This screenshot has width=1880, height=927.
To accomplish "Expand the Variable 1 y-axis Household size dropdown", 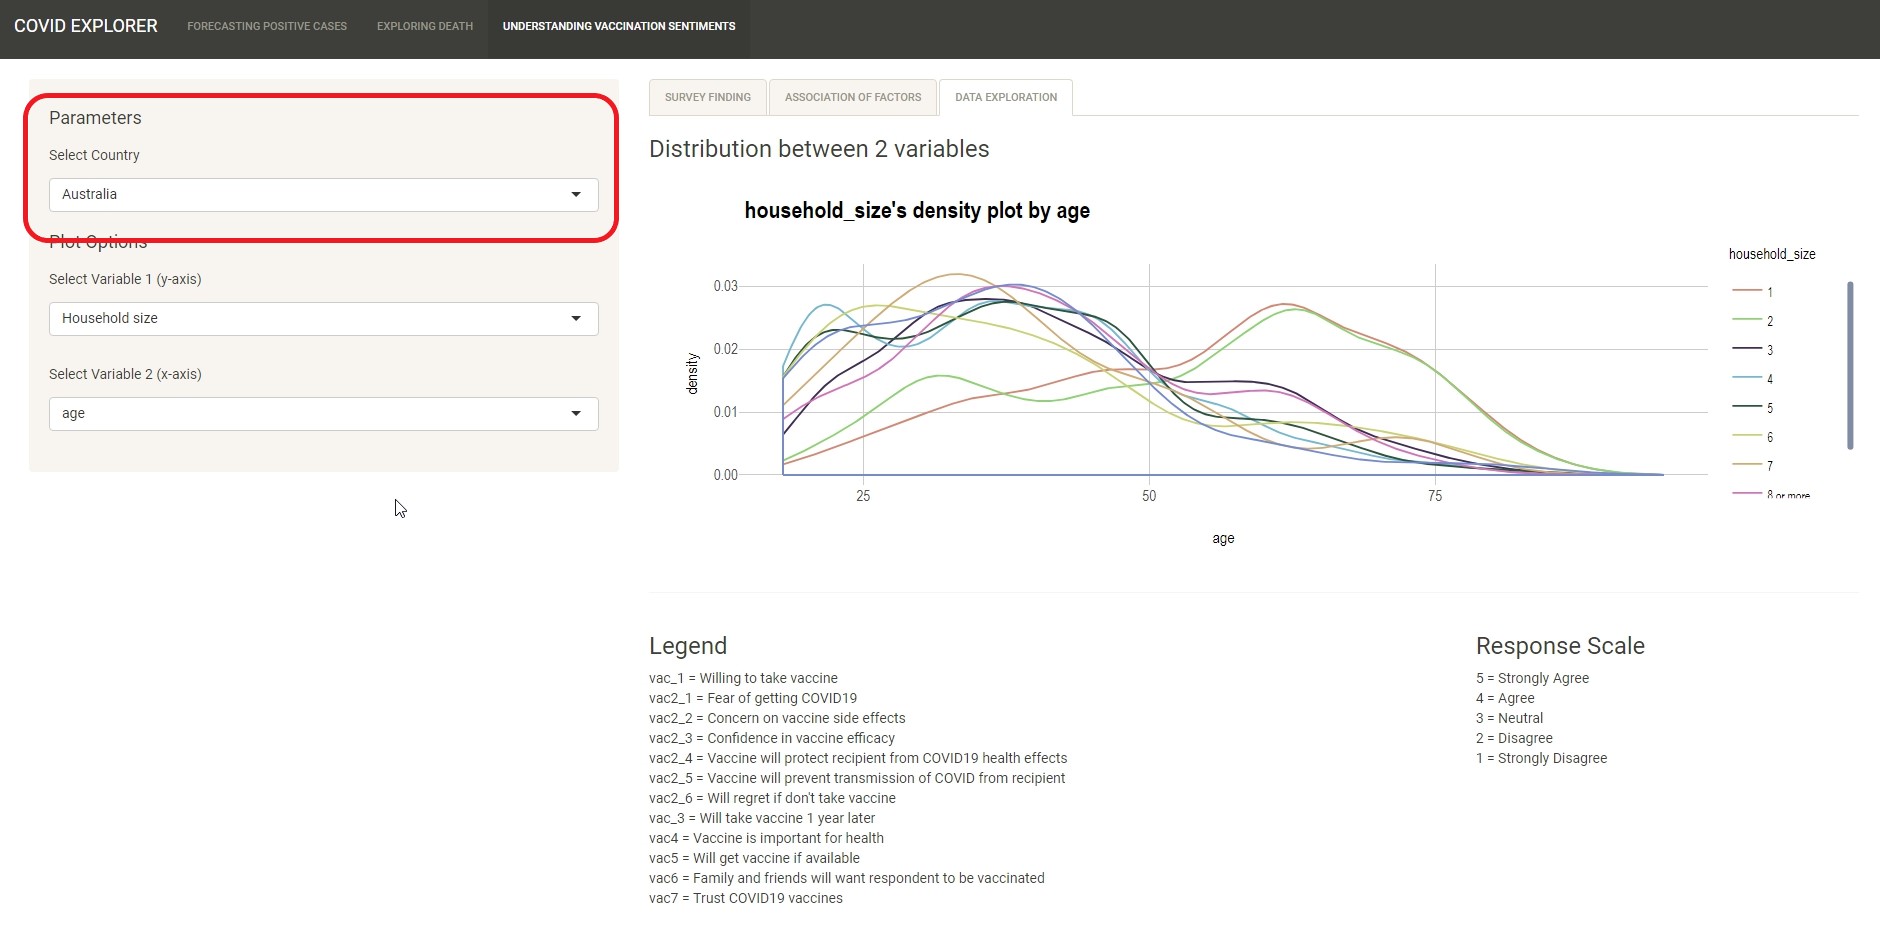I will tap(322, 319).
